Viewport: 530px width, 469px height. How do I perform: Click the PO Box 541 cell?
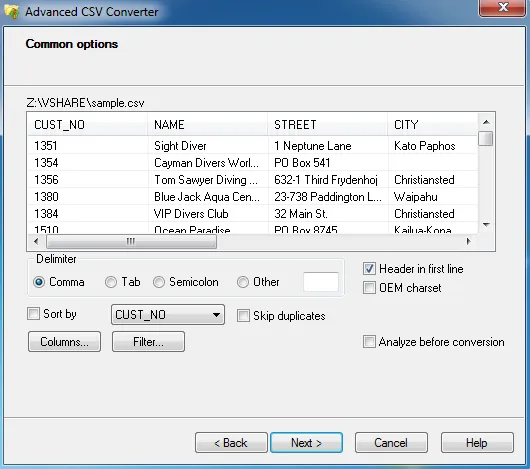[327, 163]
